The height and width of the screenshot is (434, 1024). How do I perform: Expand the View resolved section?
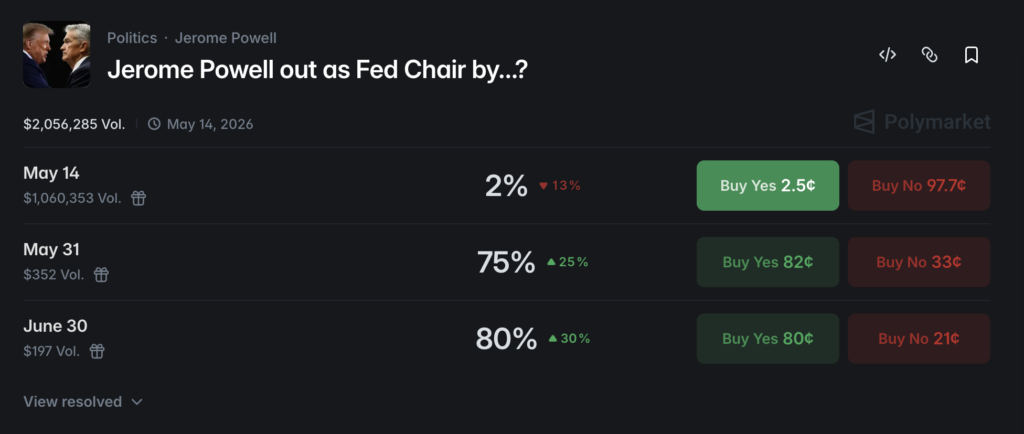[x=83, y=402]
